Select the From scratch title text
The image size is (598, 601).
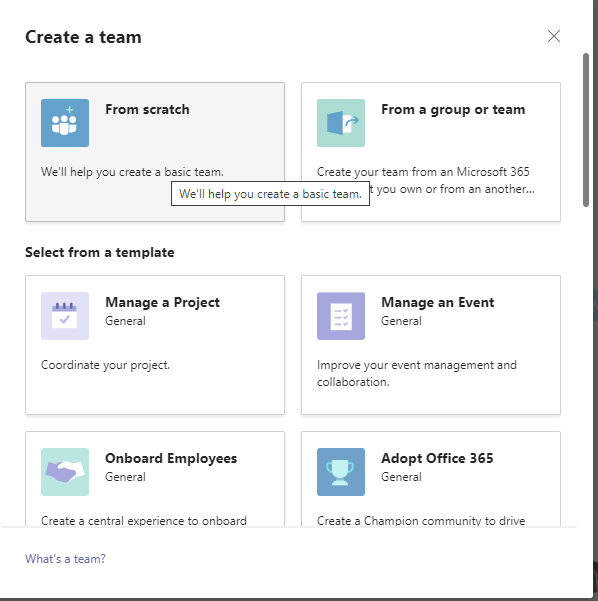[x=147, y=110]
